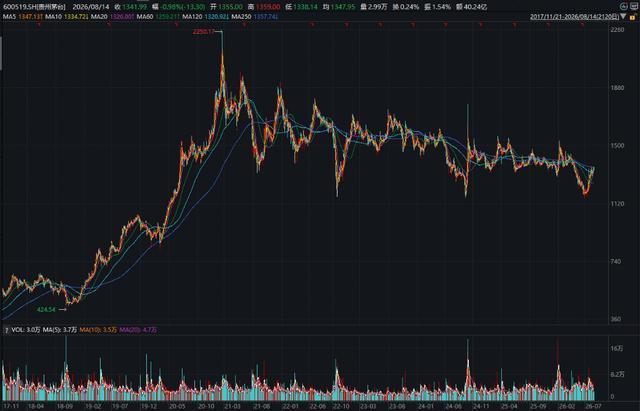
Task: Click the low price 1338.14
Action: (x=305, y=7)
